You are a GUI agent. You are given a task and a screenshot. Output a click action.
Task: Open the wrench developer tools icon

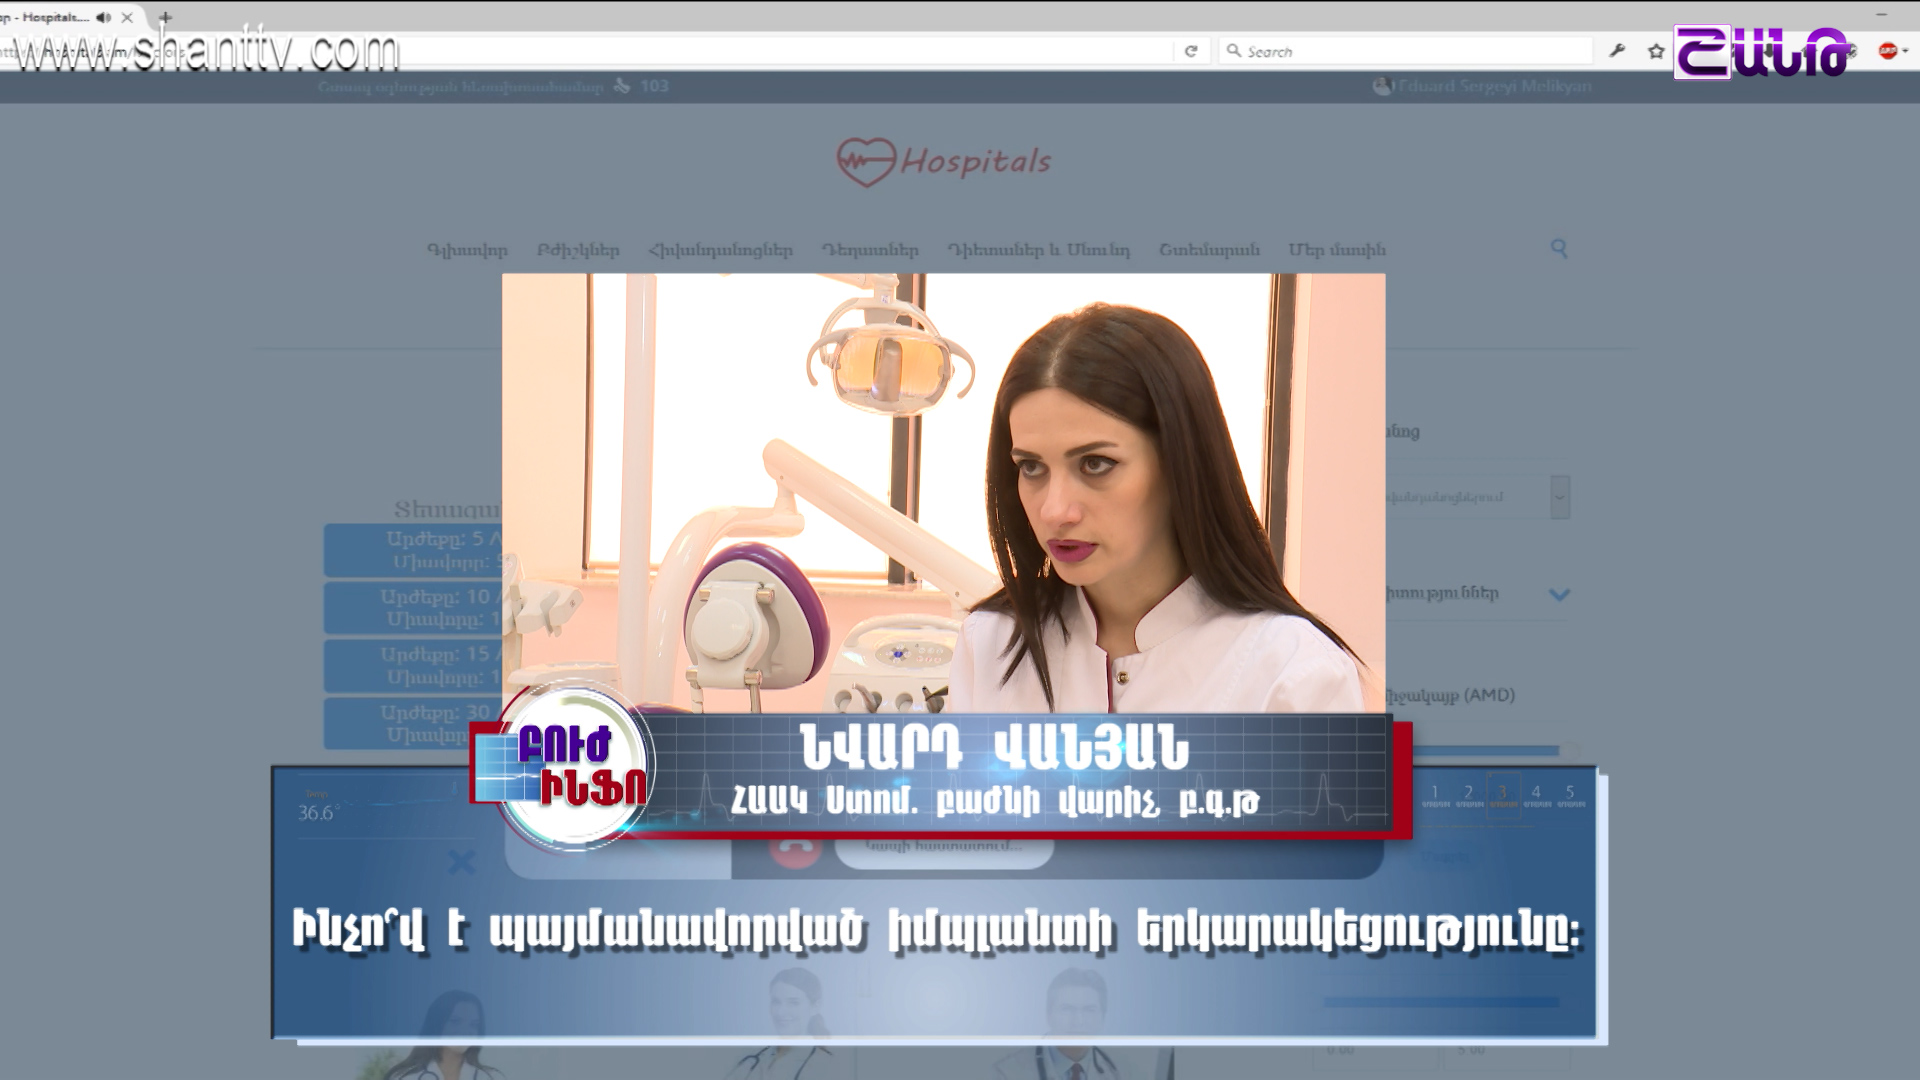[1617, 51]
